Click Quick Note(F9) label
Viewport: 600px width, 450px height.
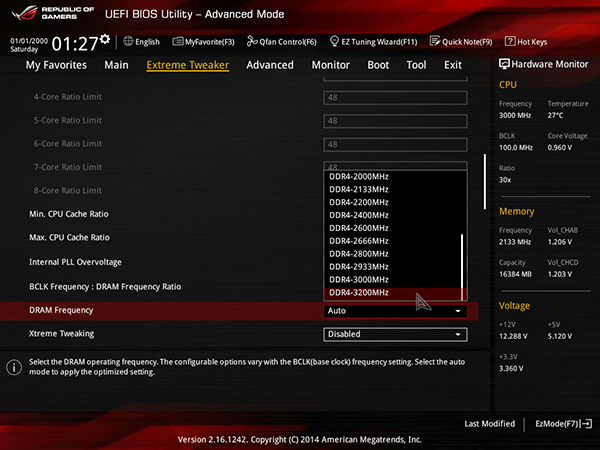coord(467,42)
